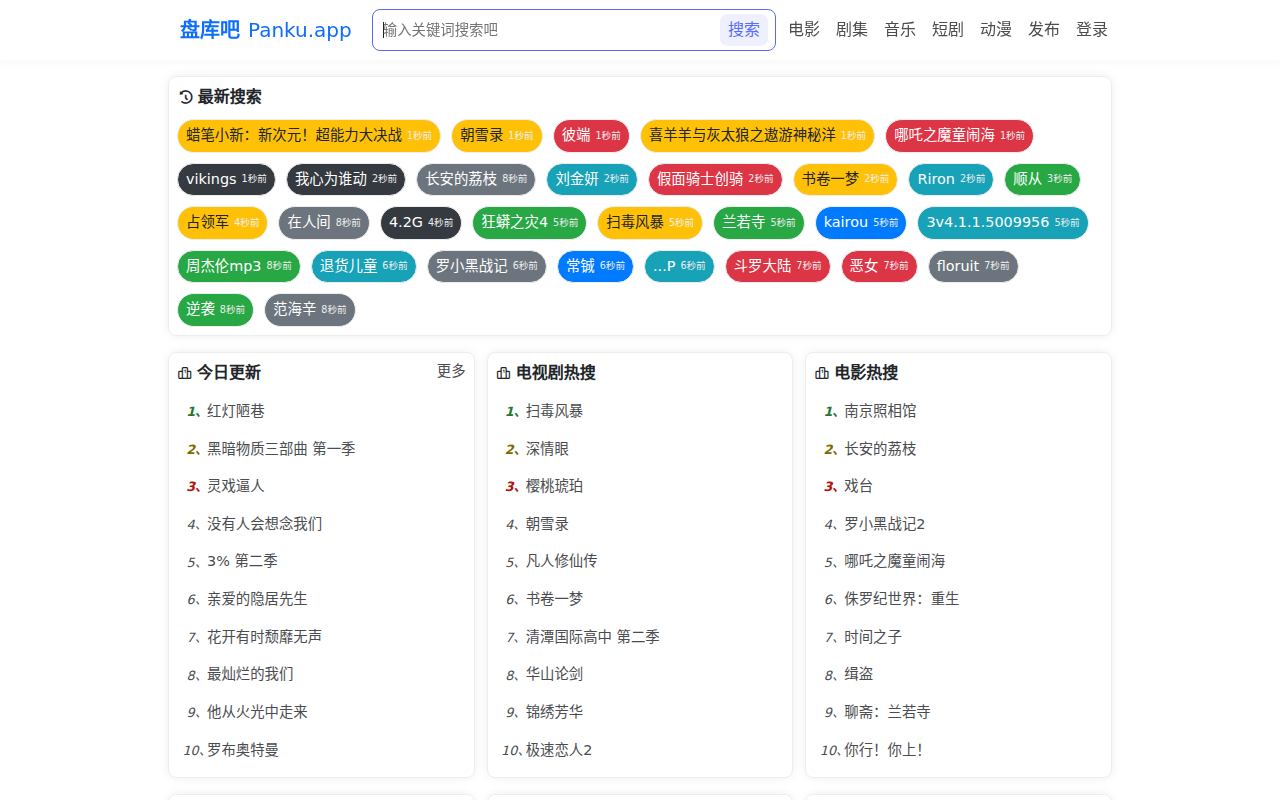Select the 斗罗大陆 search tag
The height and width of the screenshot is (800, 1280).
click(778, 266)
